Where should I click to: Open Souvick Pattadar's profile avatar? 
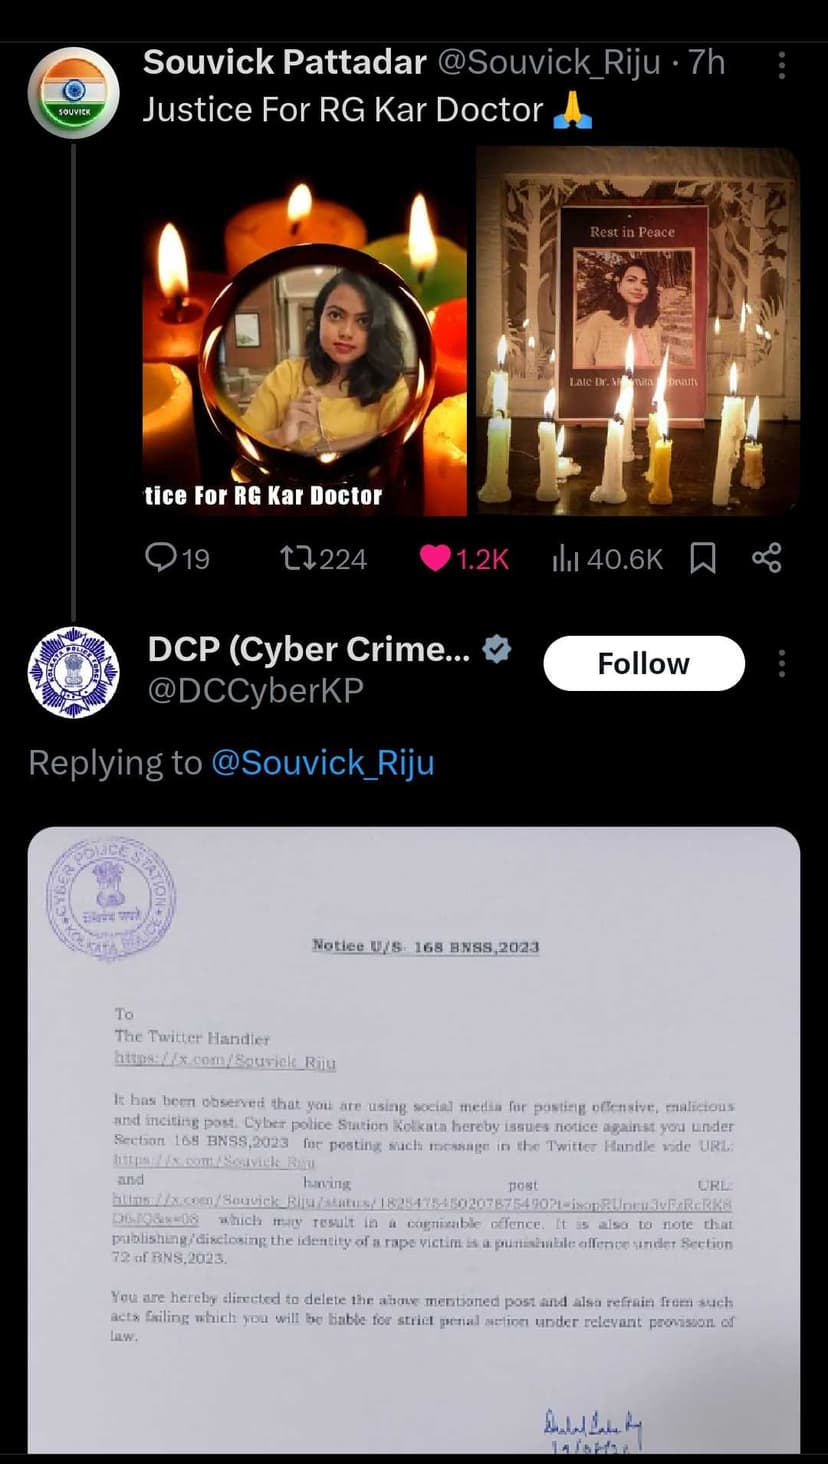coord(74,91)
